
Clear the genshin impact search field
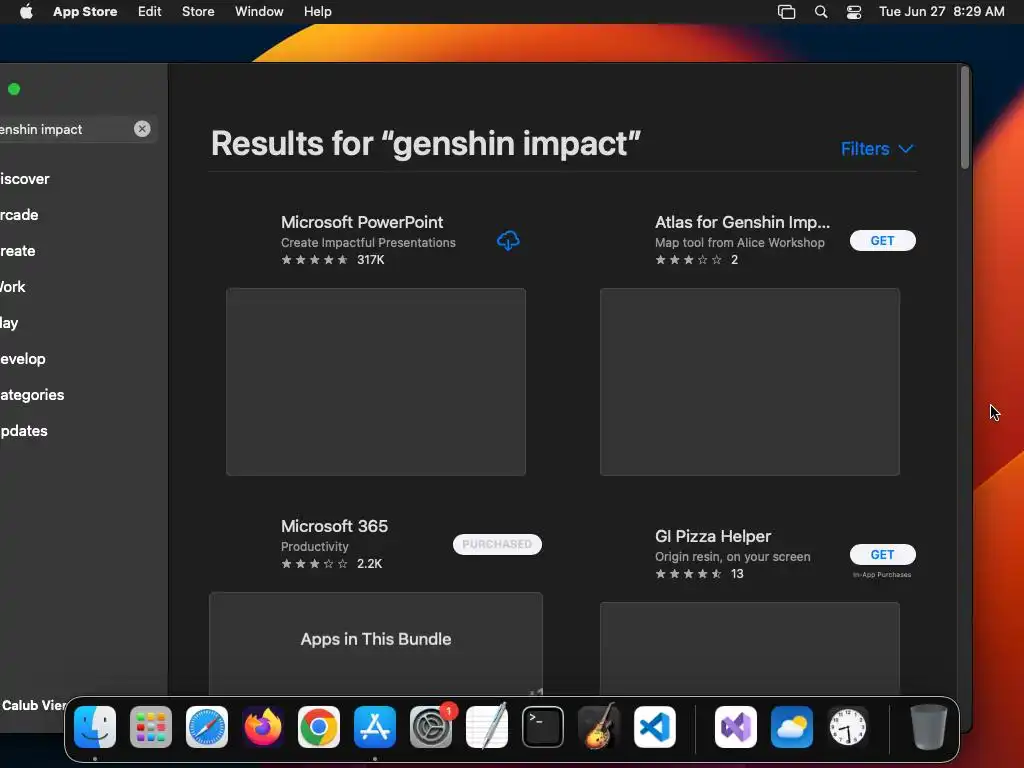coord(142,129)
